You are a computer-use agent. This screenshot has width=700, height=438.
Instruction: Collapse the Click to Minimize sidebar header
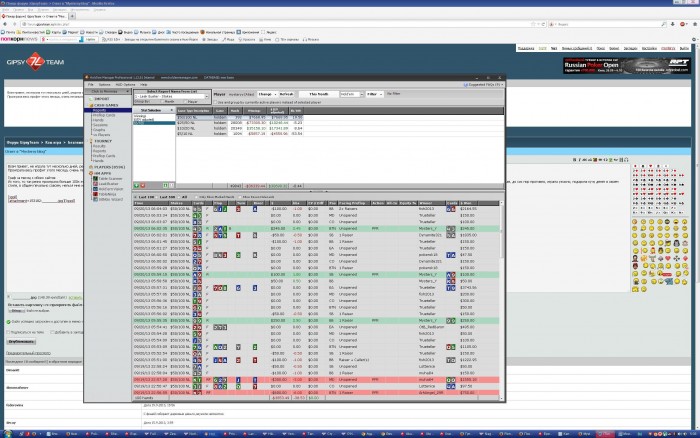click(108, 92)
